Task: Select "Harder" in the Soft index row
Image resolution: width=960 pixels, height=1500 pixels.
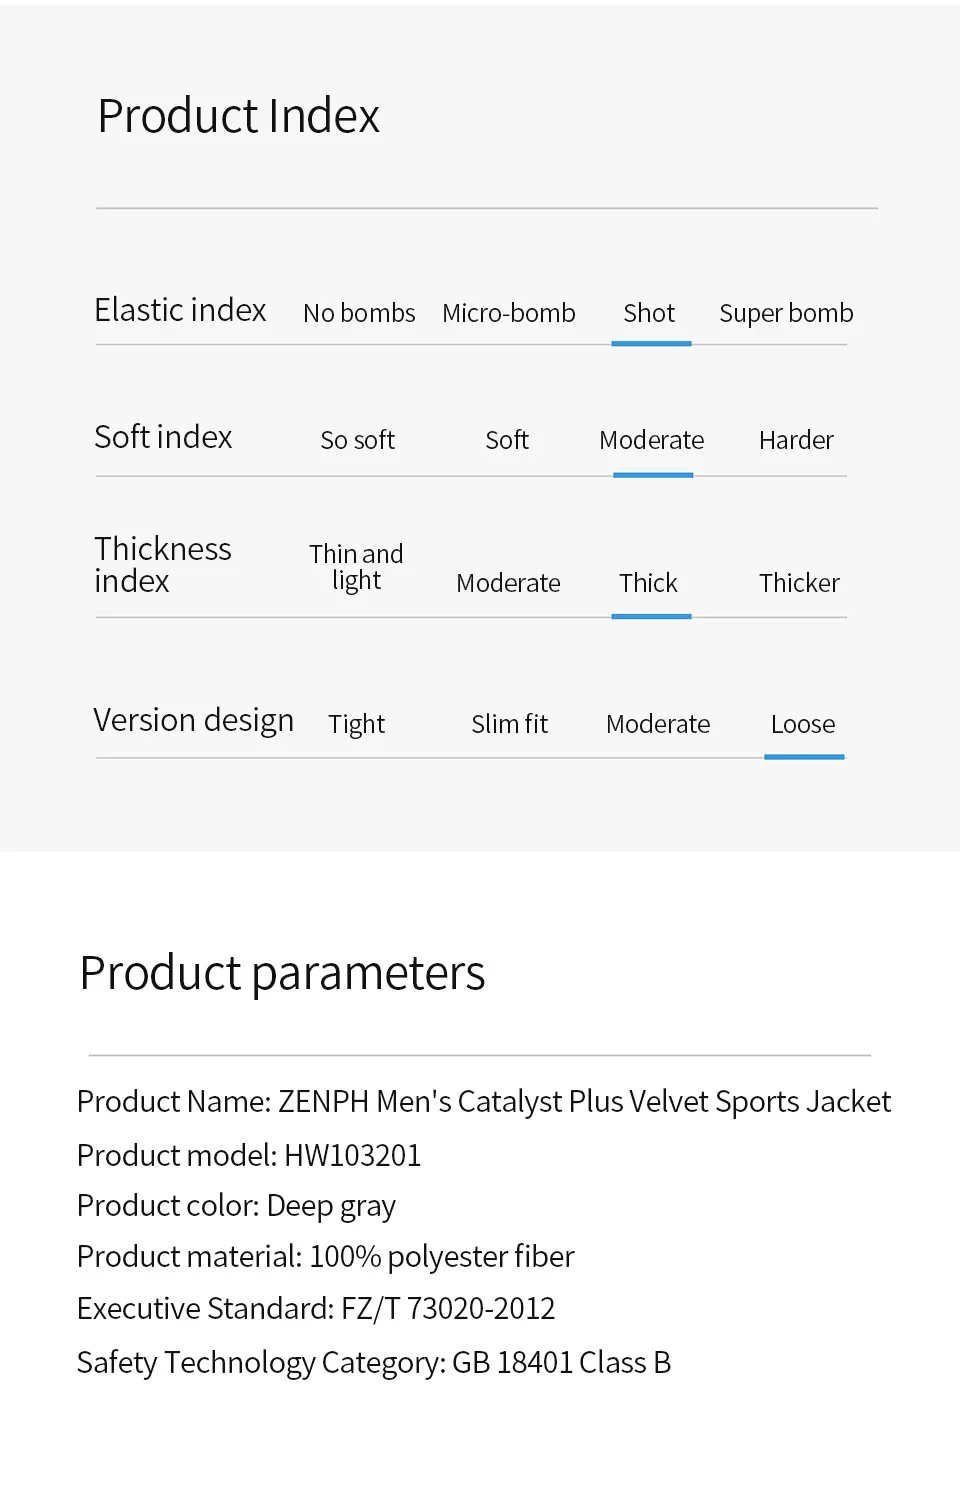Action: coord(796,440)
